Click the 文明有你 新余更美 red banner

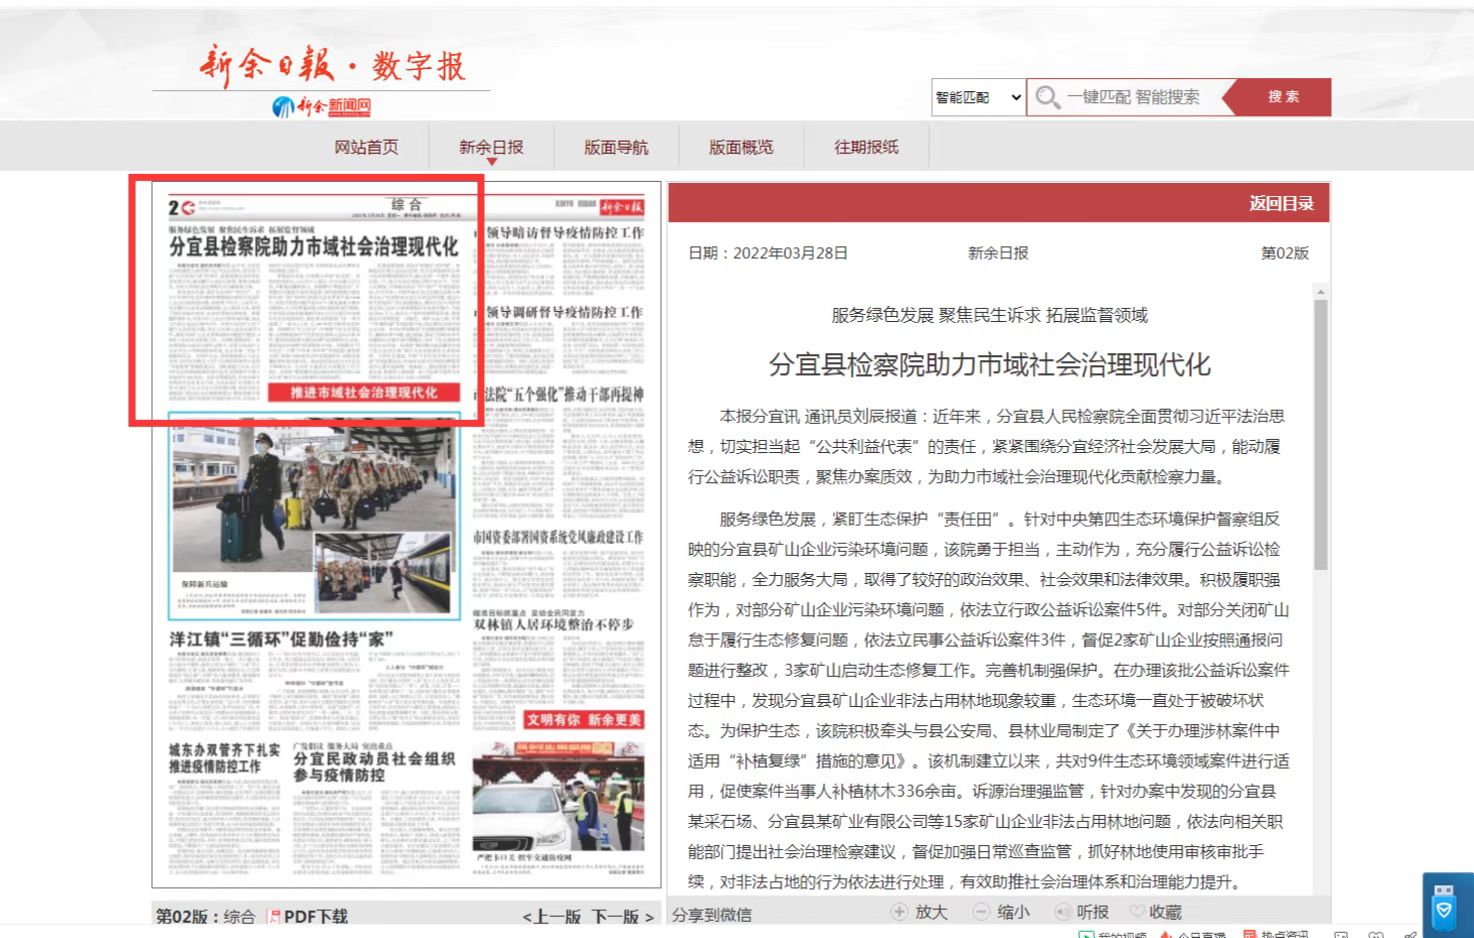point(583,720)
